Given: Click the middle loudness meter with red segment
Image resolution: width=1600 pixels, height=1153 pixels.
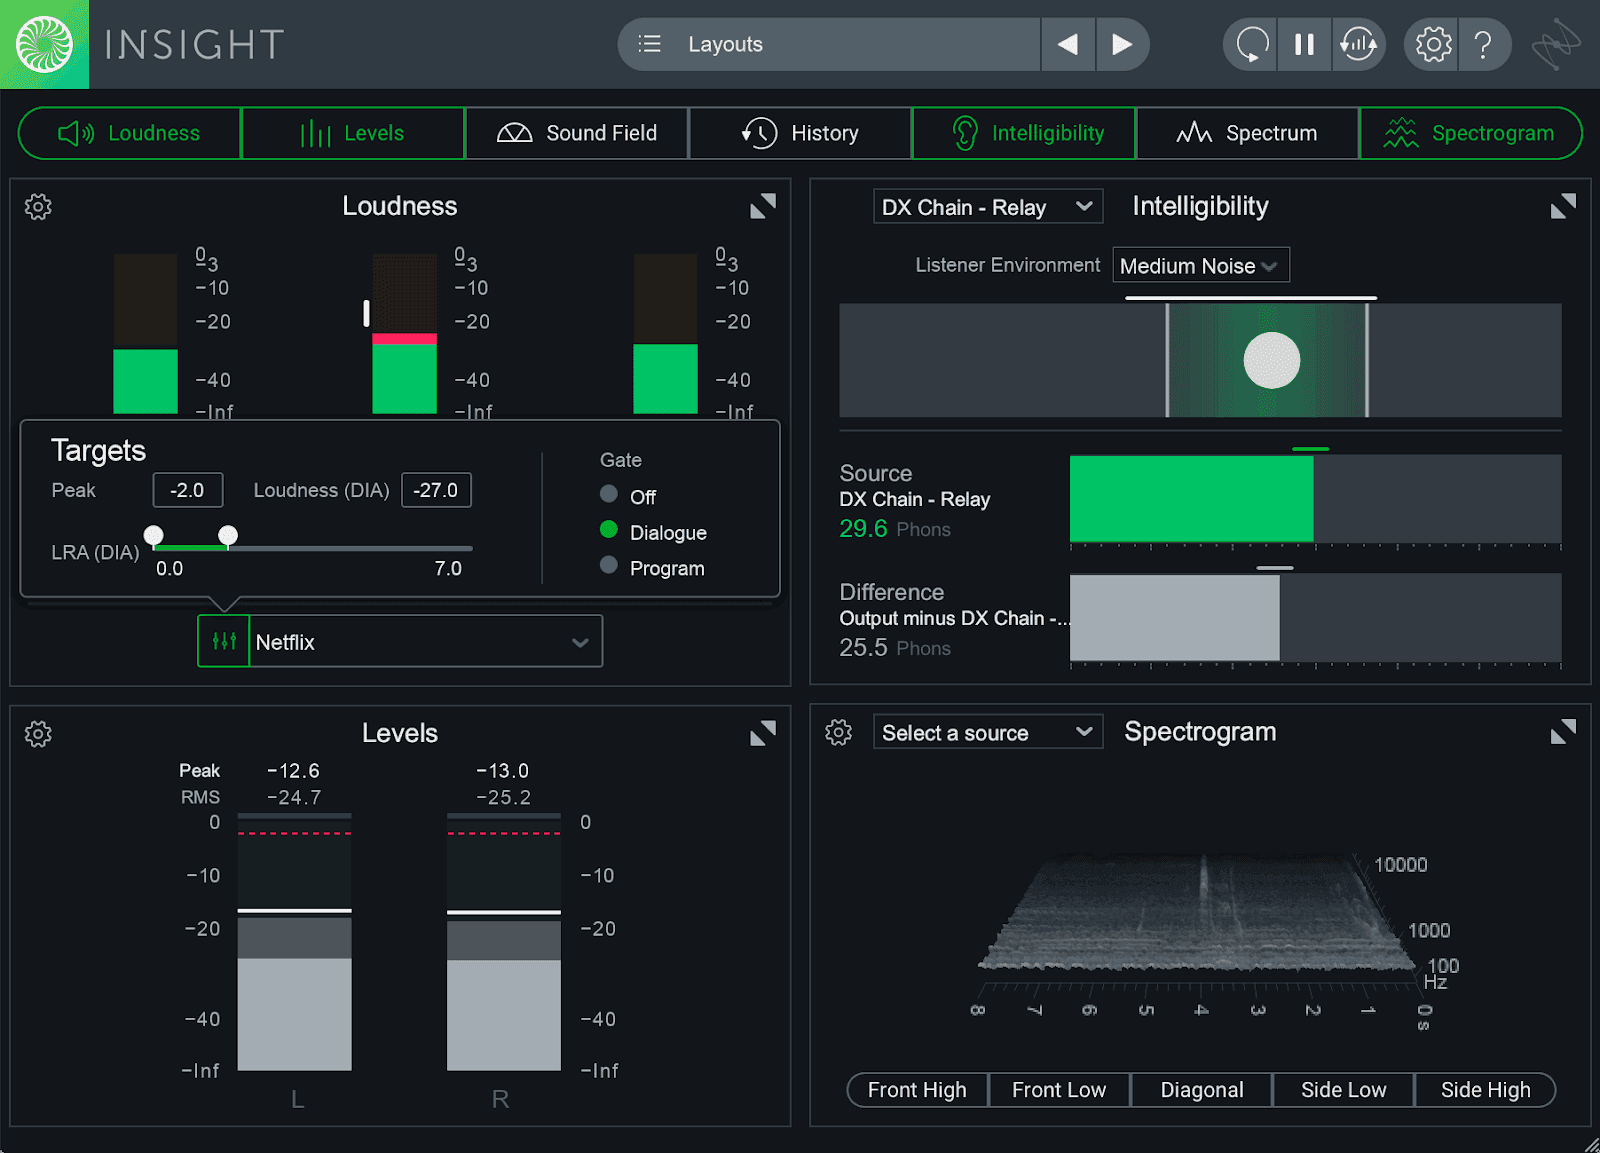Looking at the screenshot, I should tap(404, 333).
